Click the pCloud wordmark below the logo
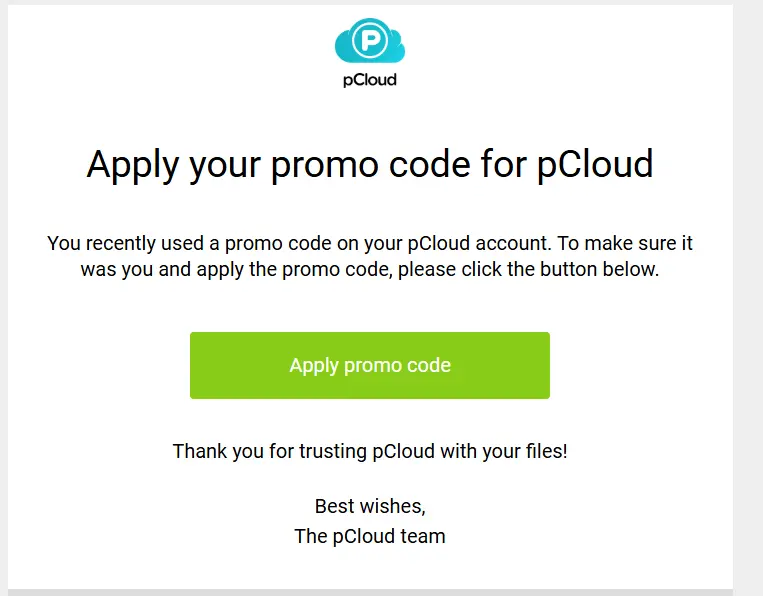Viewport: 763px width, 596px height. 370,80
